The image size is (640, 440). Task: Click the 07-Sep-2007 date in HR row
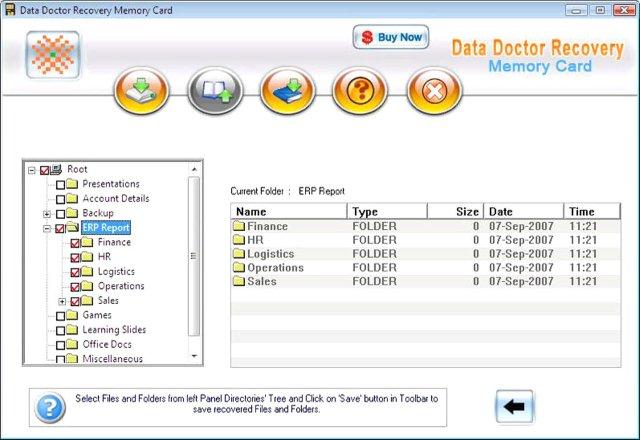tap(521, 240)
